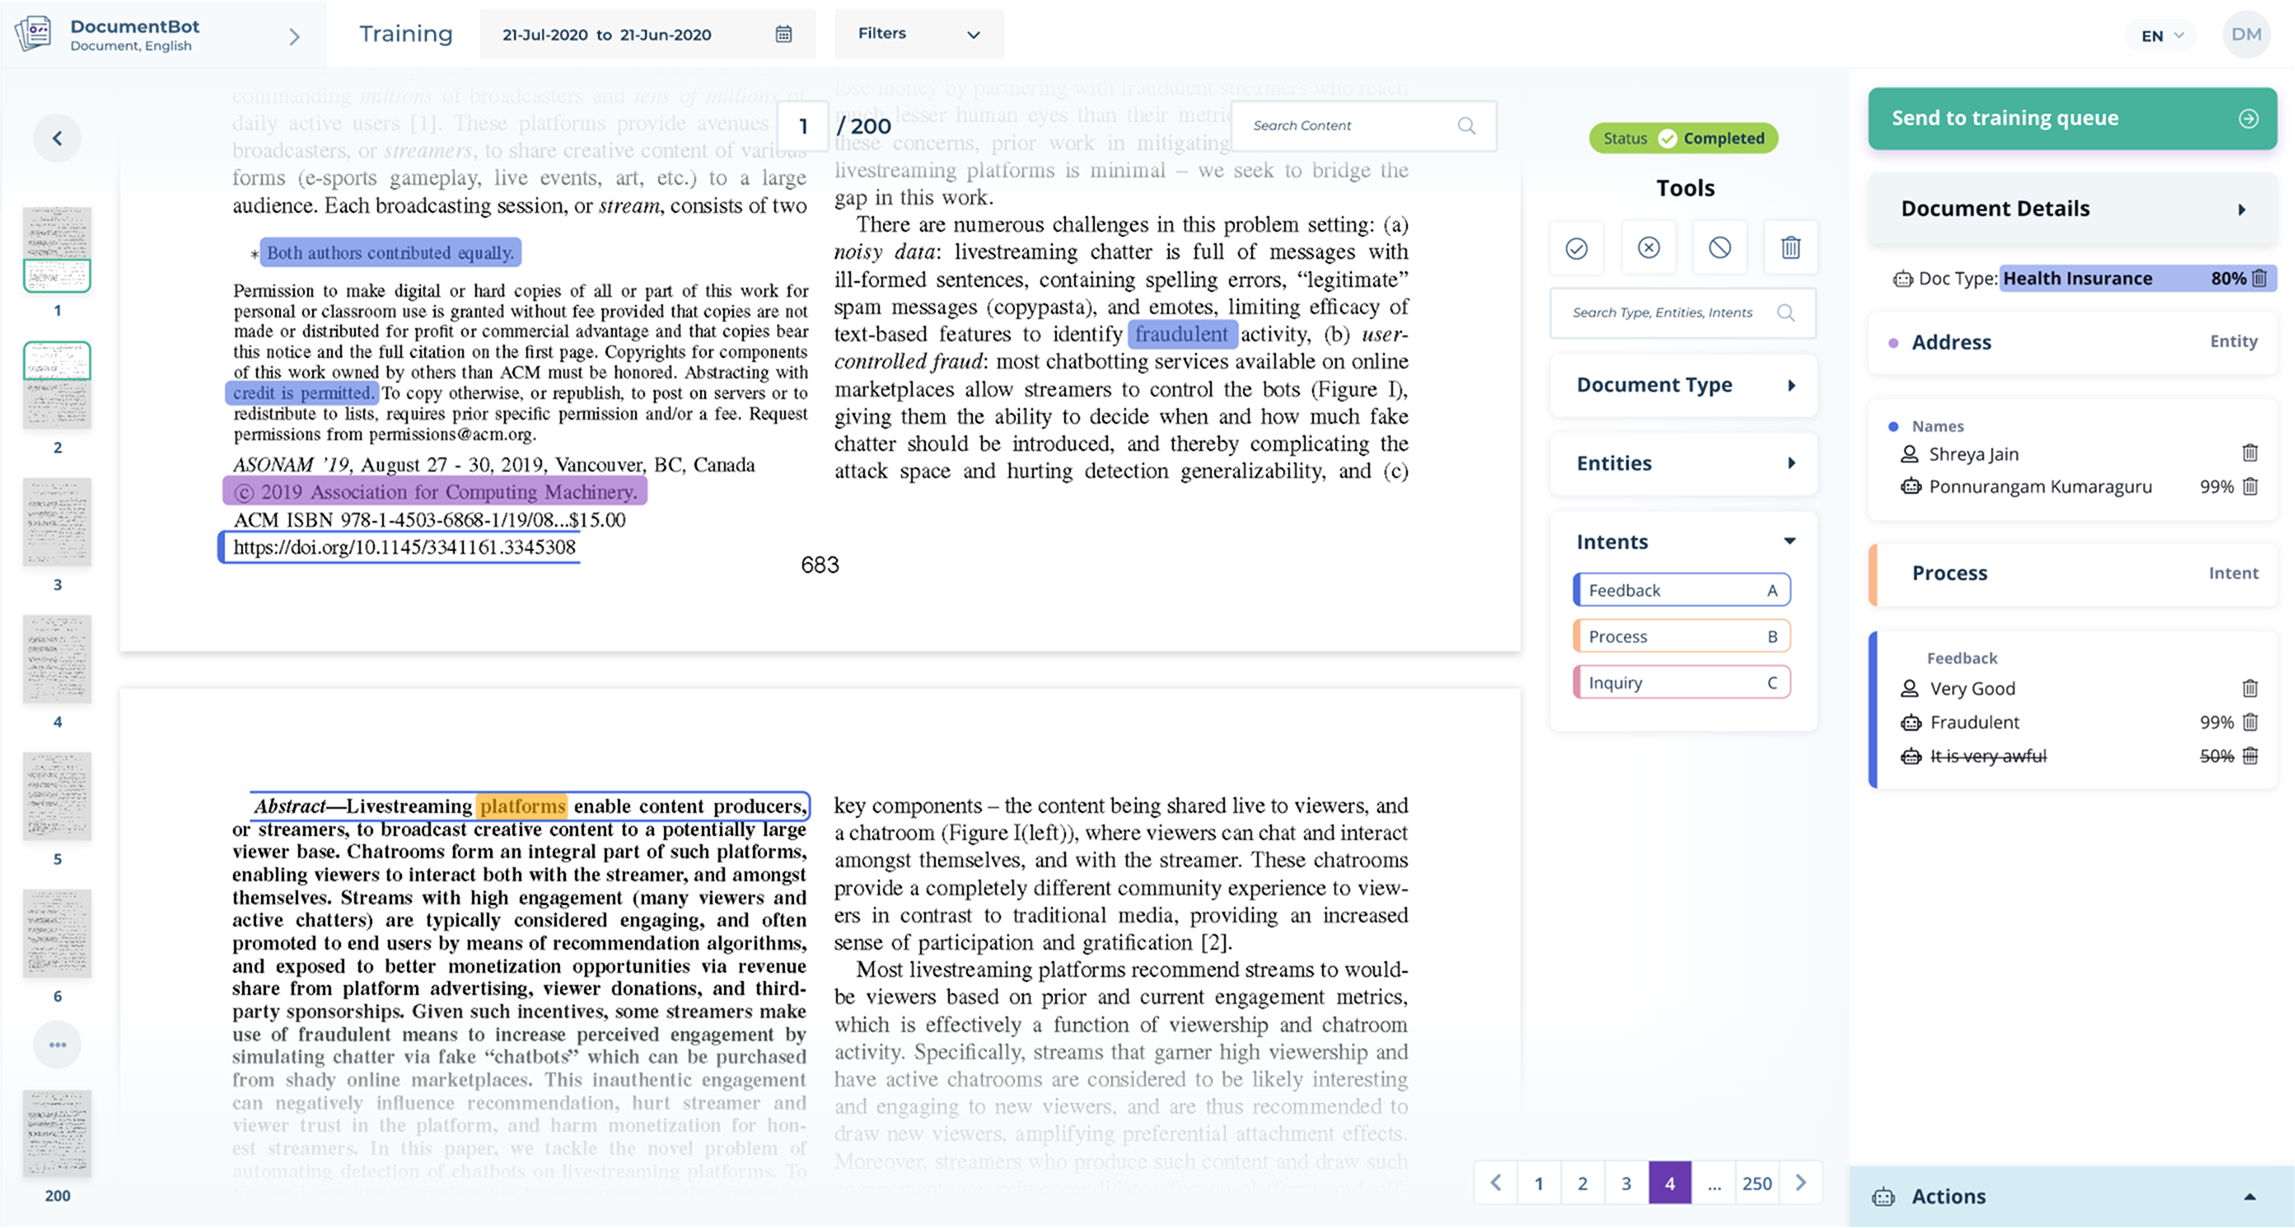Remove the Health Insurance doc type
The height and width of the screenshot is (1228, 2295).
pos(2259,278)
